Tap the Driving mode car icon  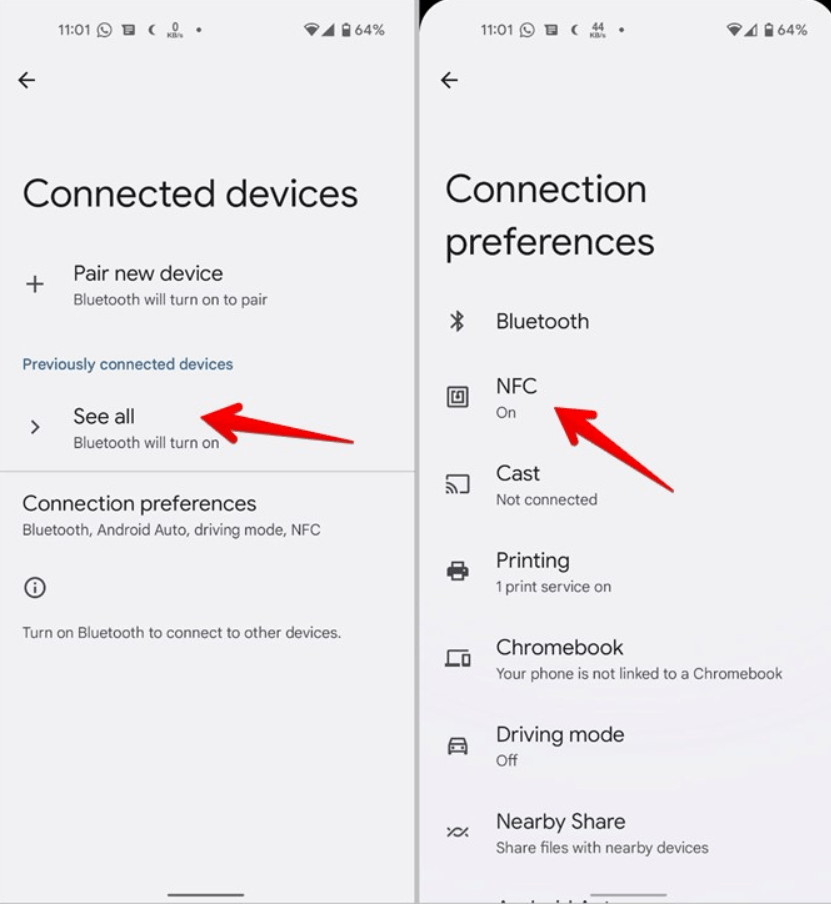tap(458, 745)
